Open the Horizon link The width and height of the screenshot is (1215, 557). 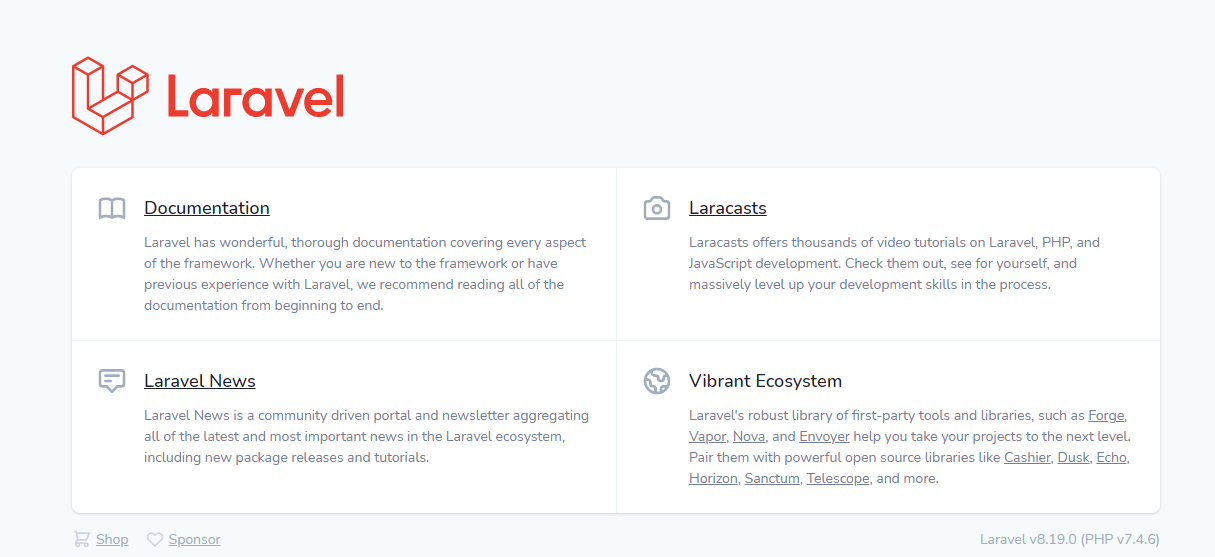click(x=715, y=478)
